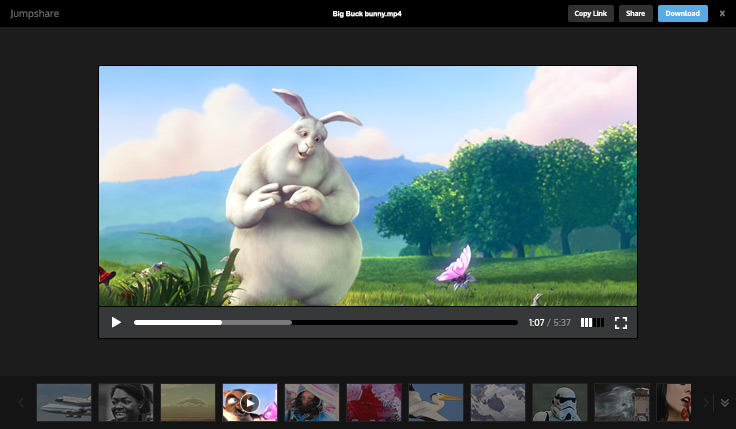Image resolution: width=736 pixels, height=429 pixels.
Task: Open the red lips woman thumbnail
Action: point(674,402)
